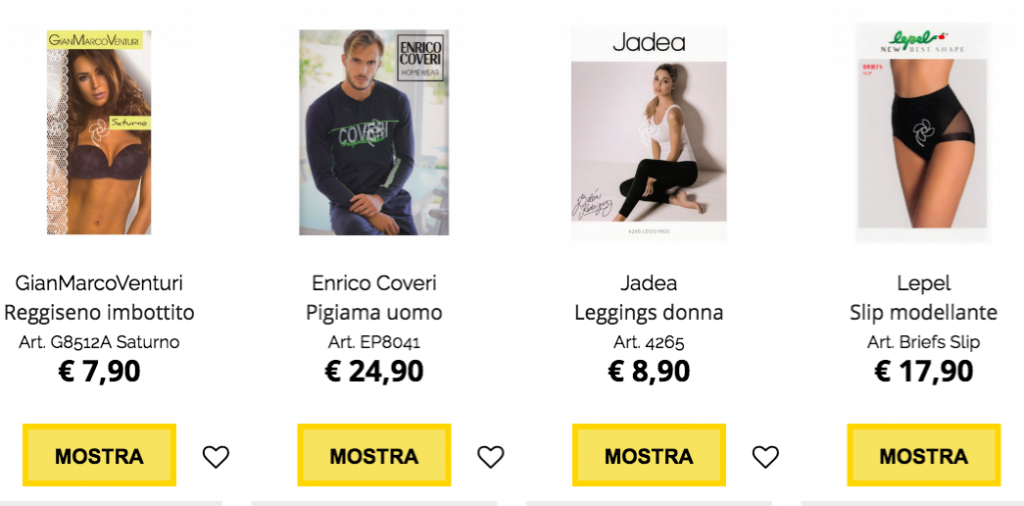The width and height of the screenshot is (1024, 506).
Task: Show the Lepel Slip modellante product
Action: pyautogui.click(x=924, y=455)
